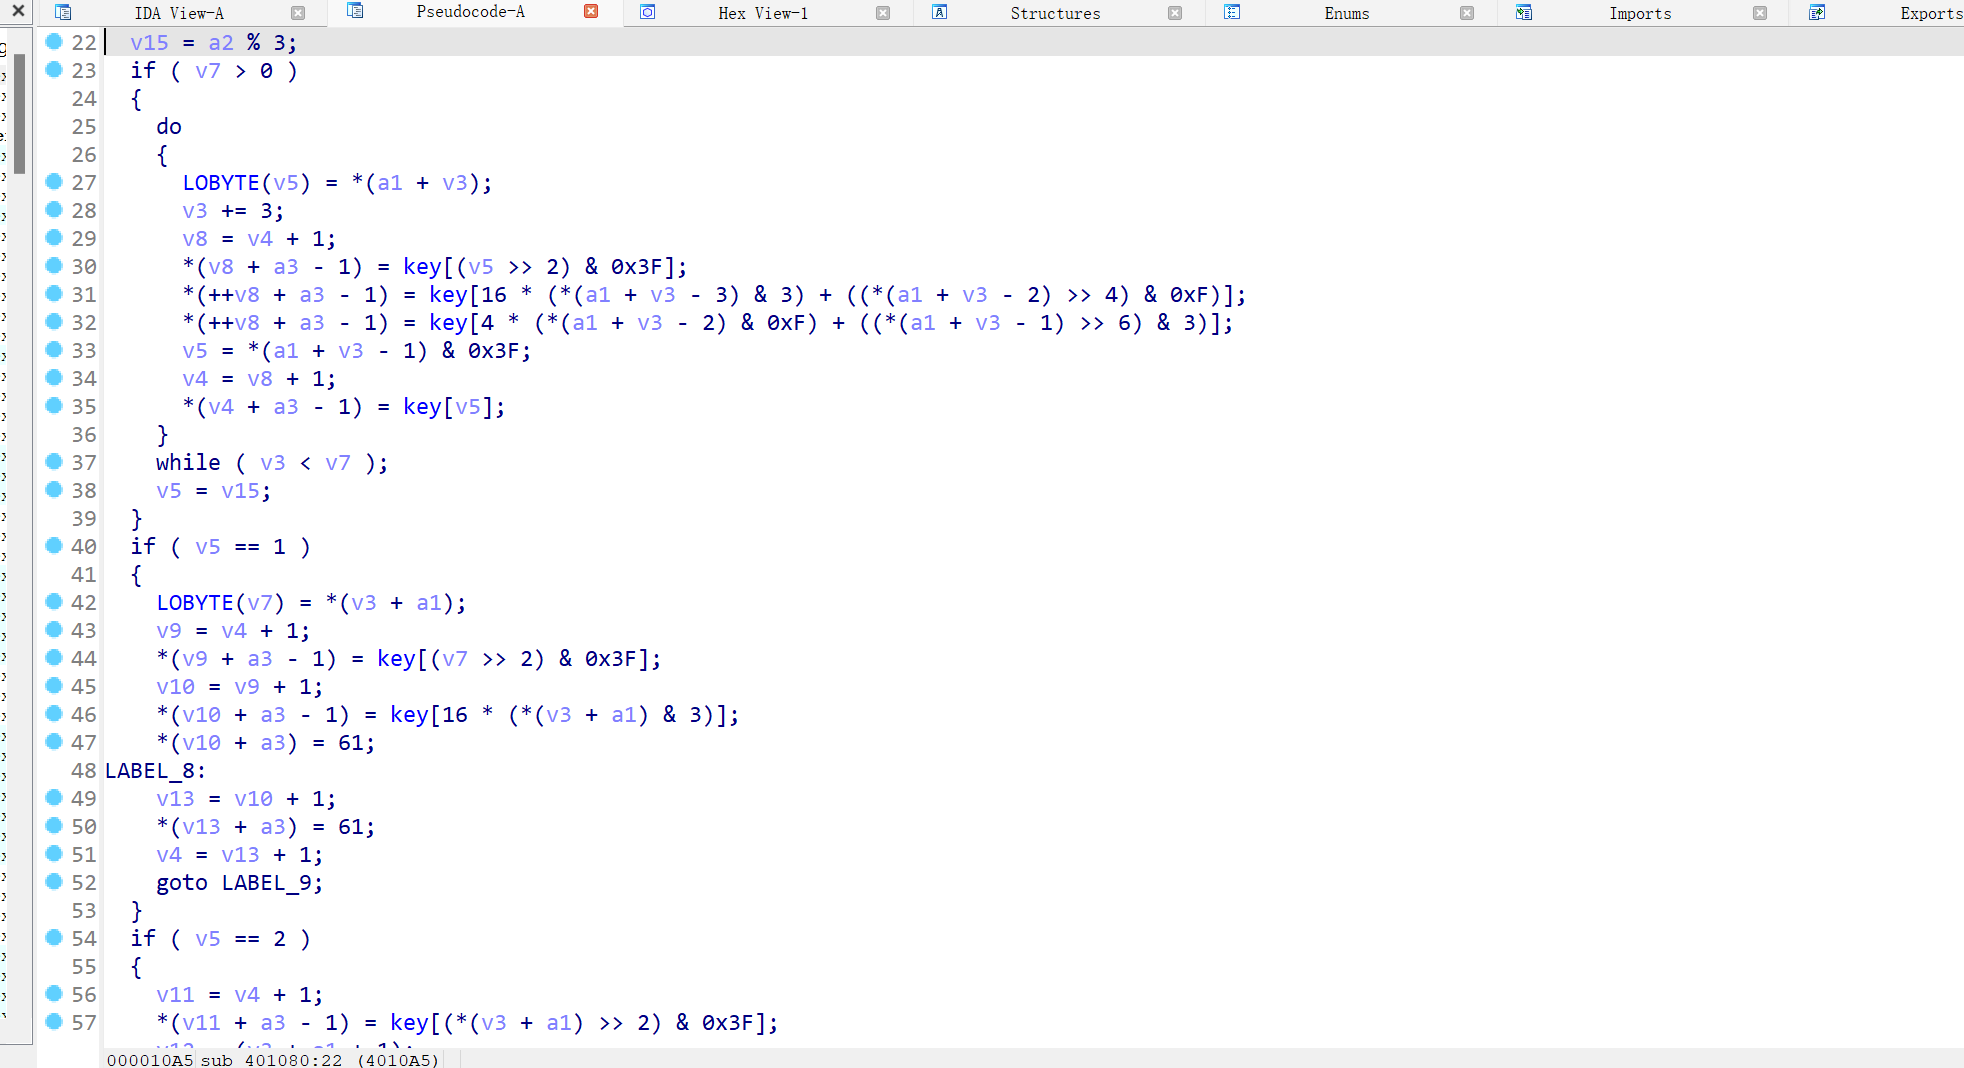Viewport: 1964px width, 1068px height.
Task: Open the Enums tab
Action: coord(1346,13)
